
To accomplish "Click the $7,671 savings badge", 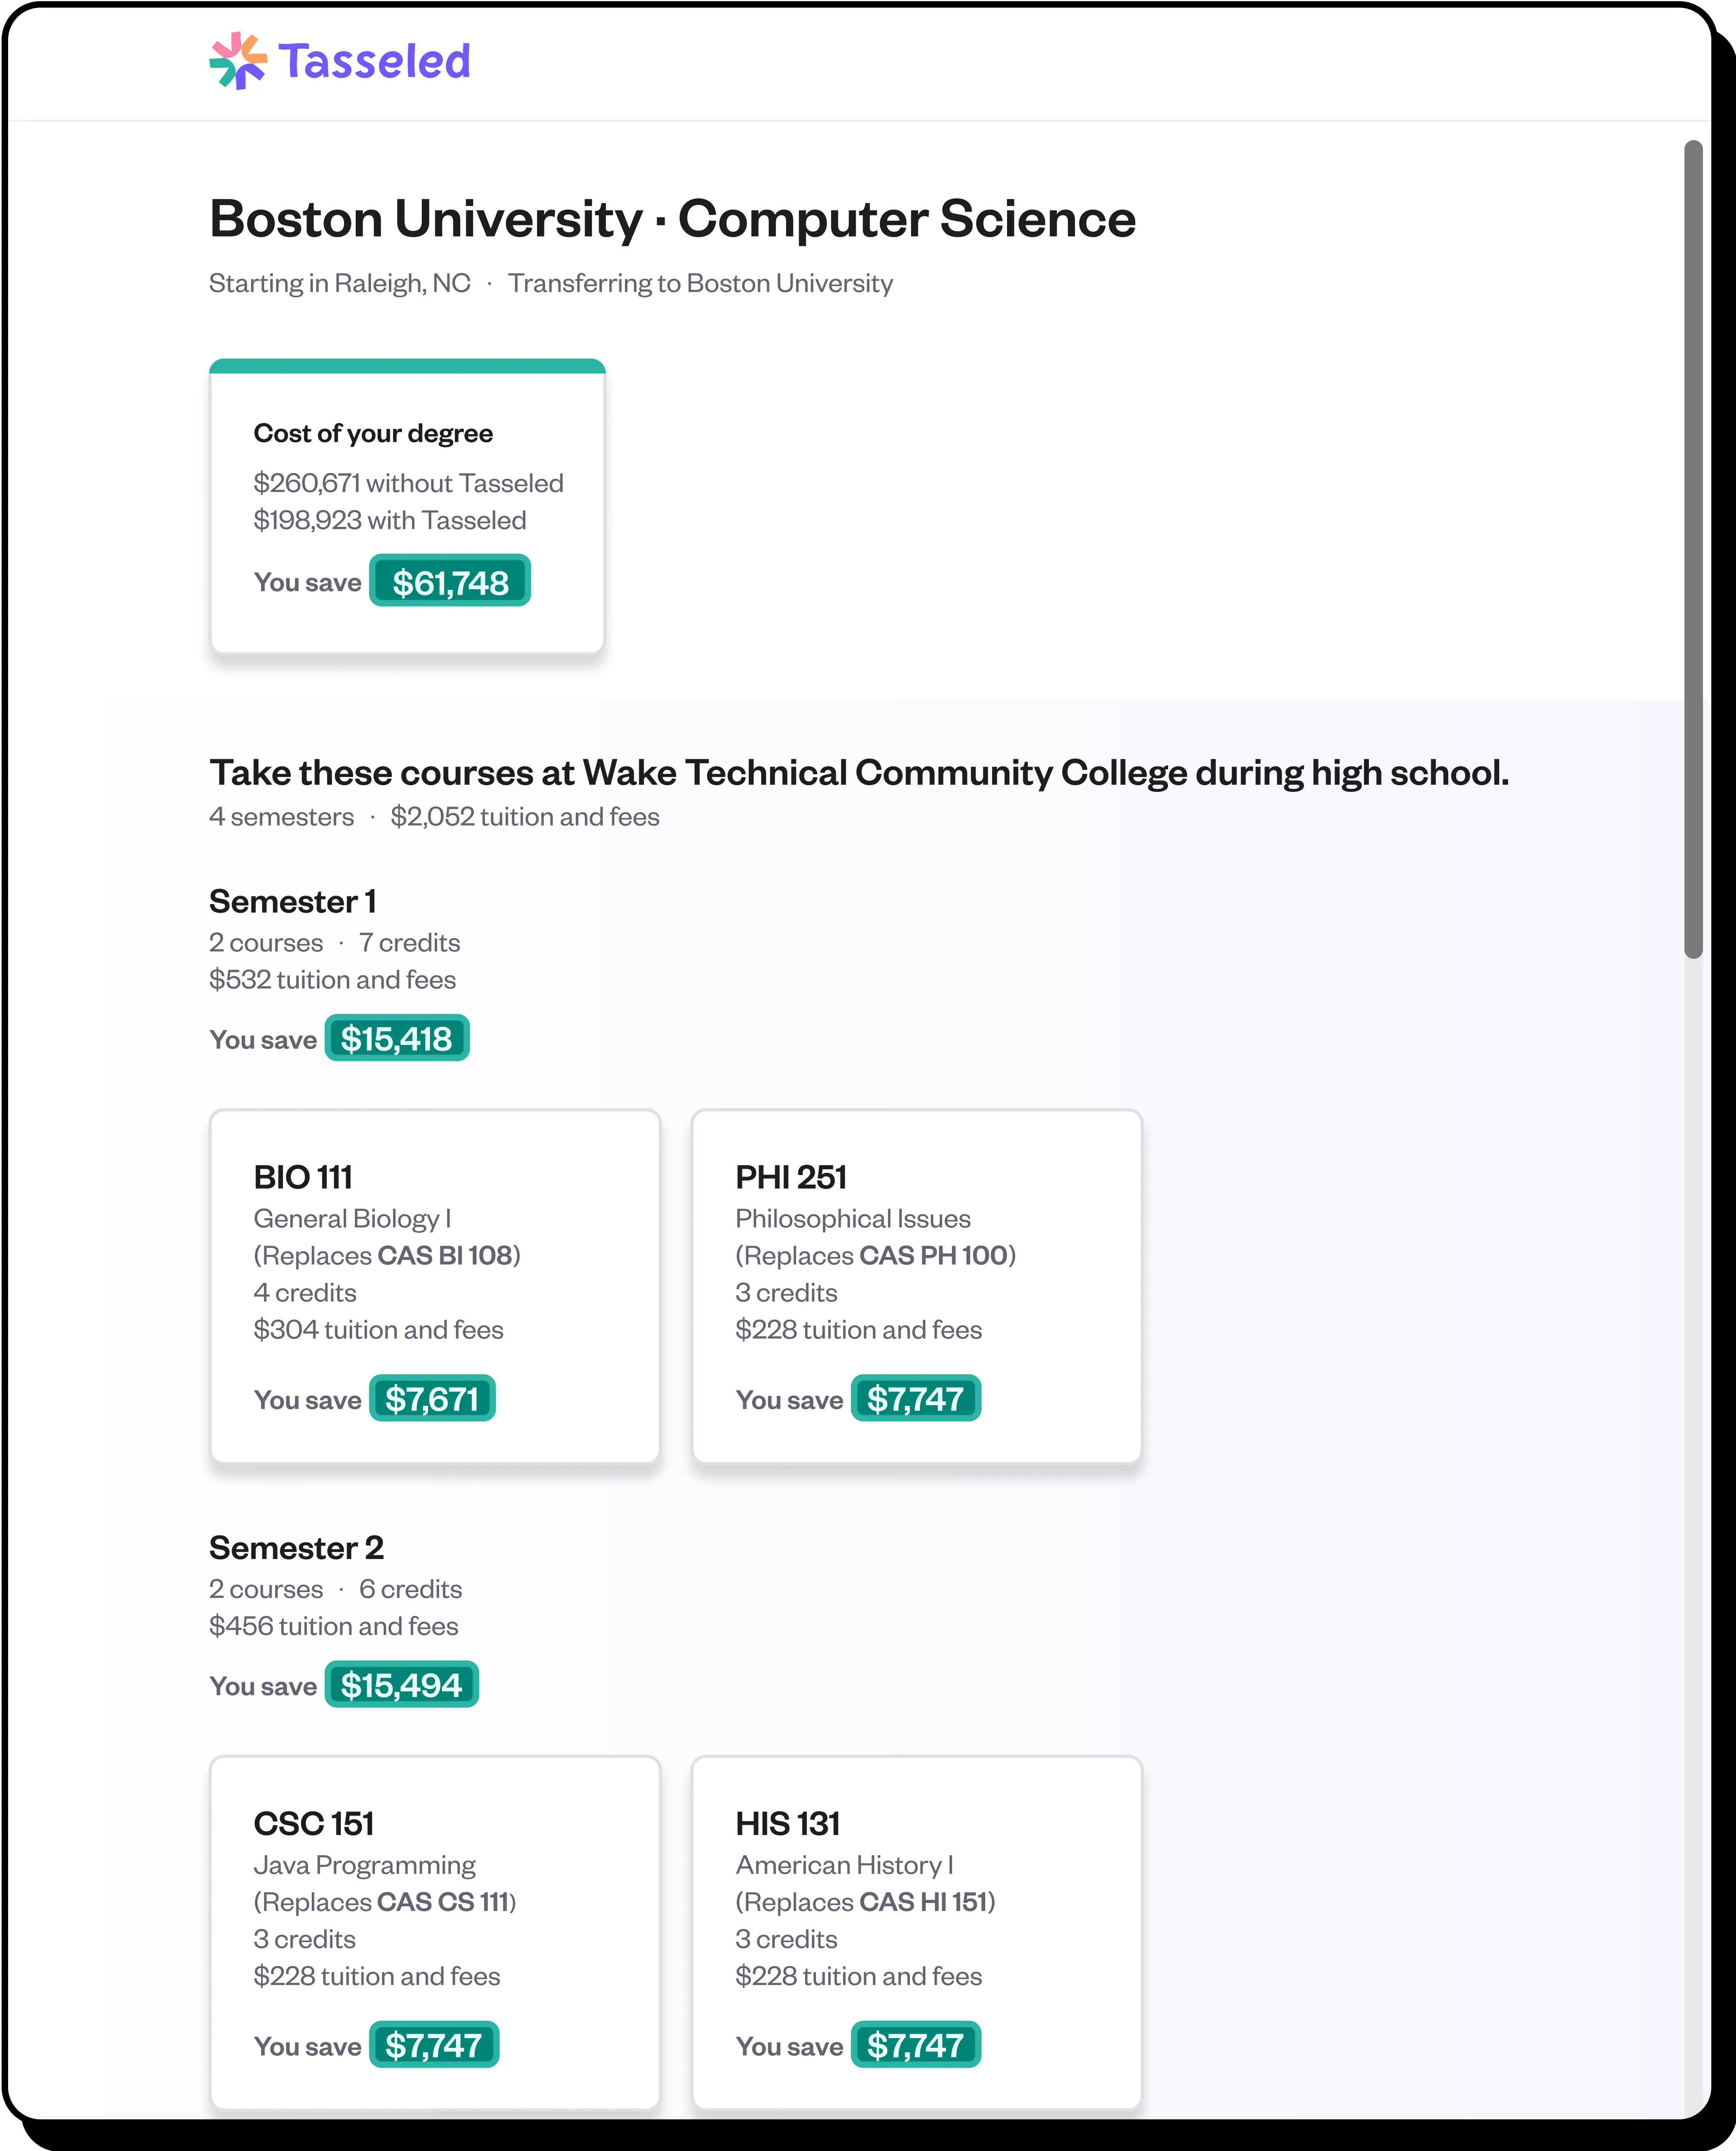I will 432,1399.
